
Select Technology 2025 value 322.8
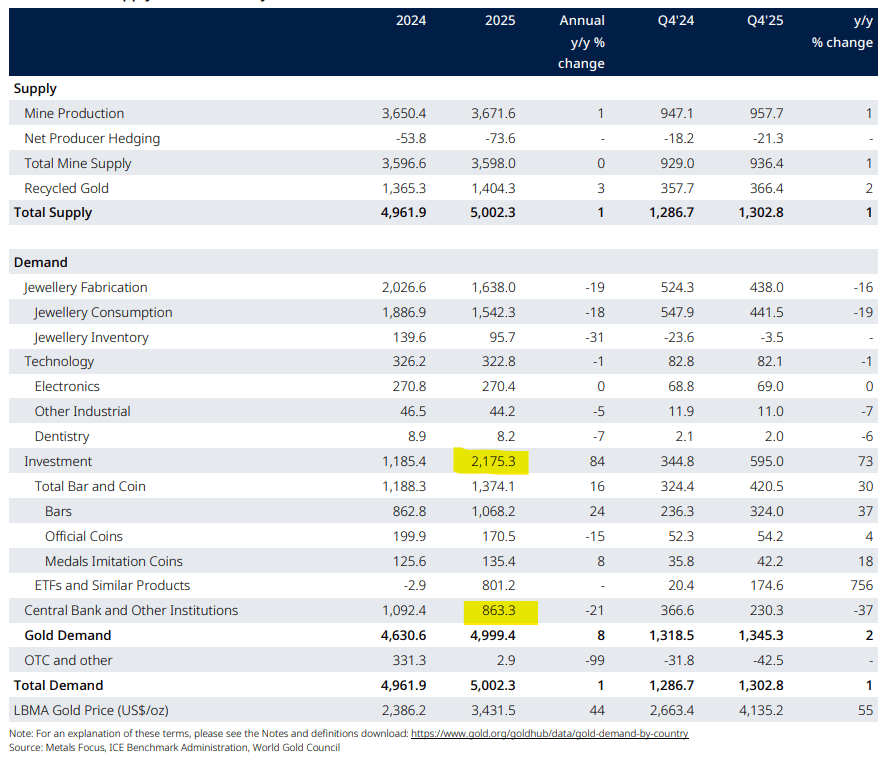click(x=499, y=362)
